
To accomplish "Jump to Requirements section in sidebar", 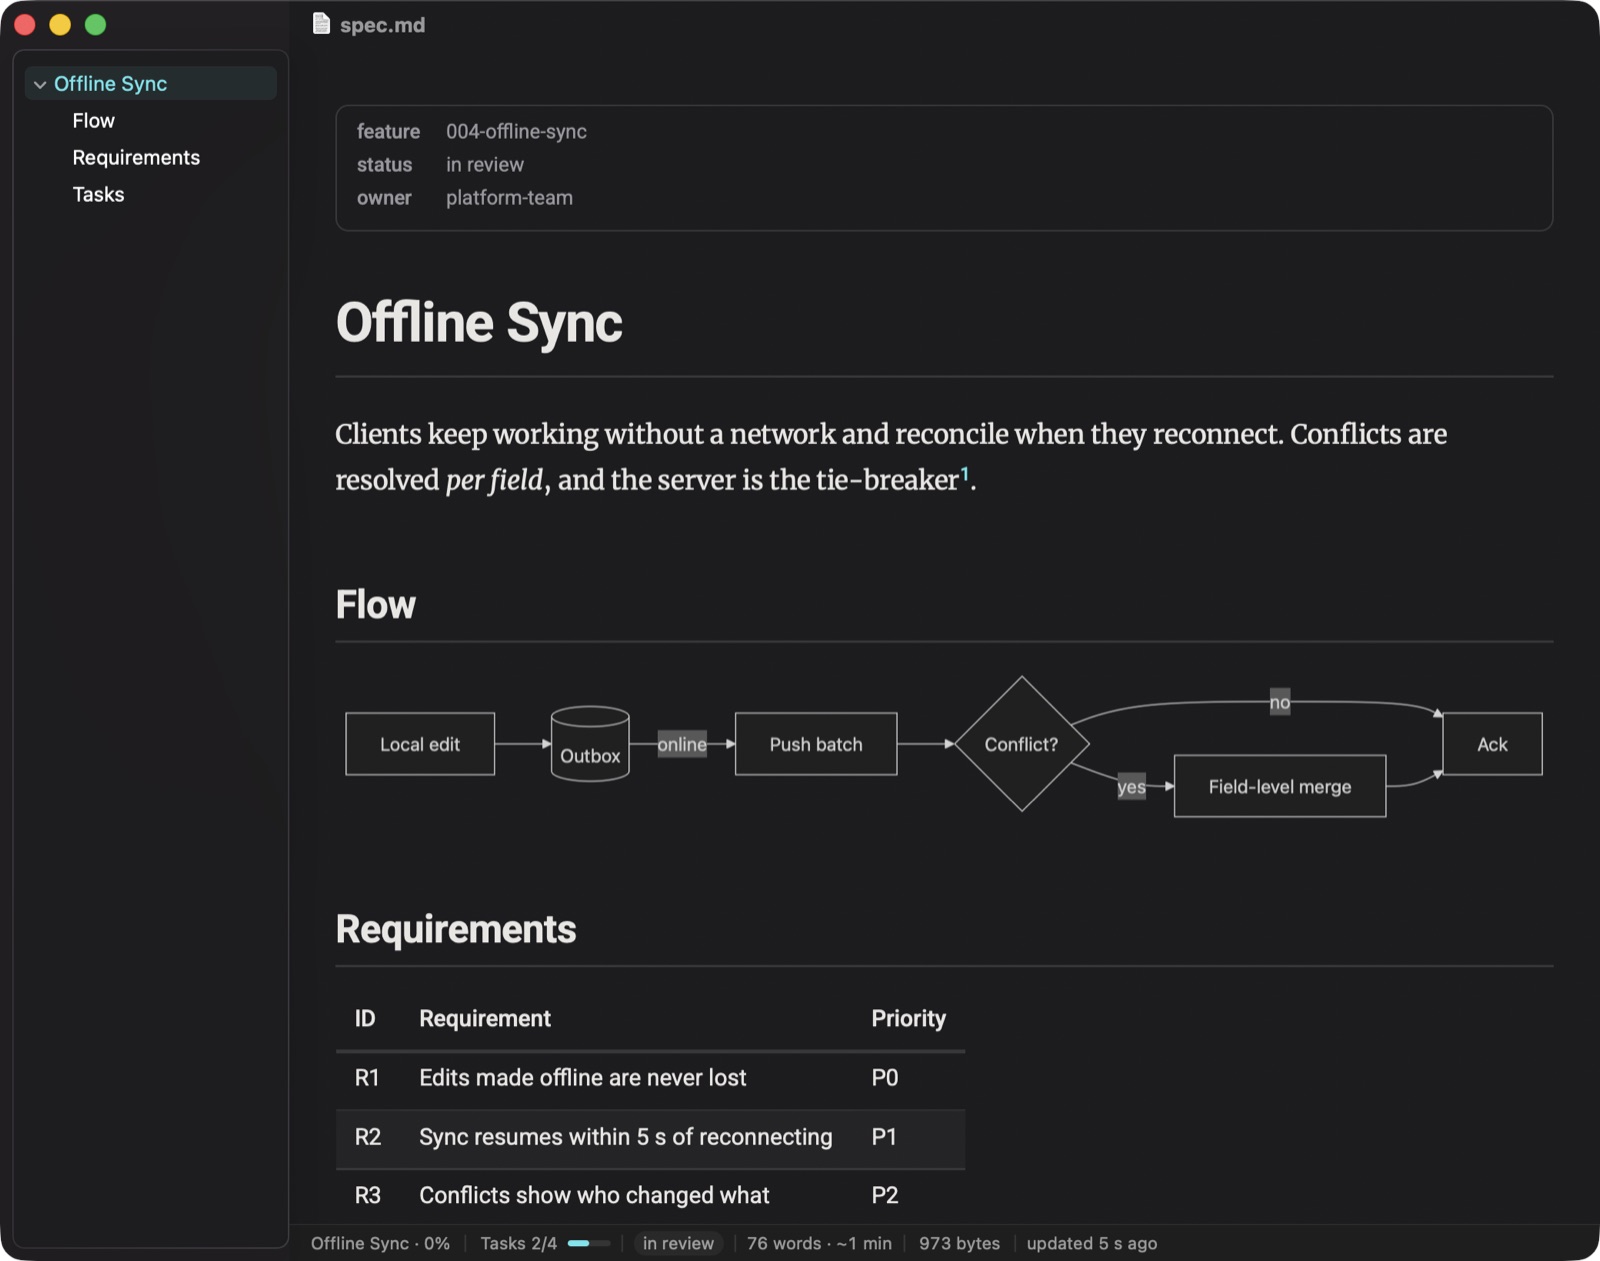I will 136,158.
